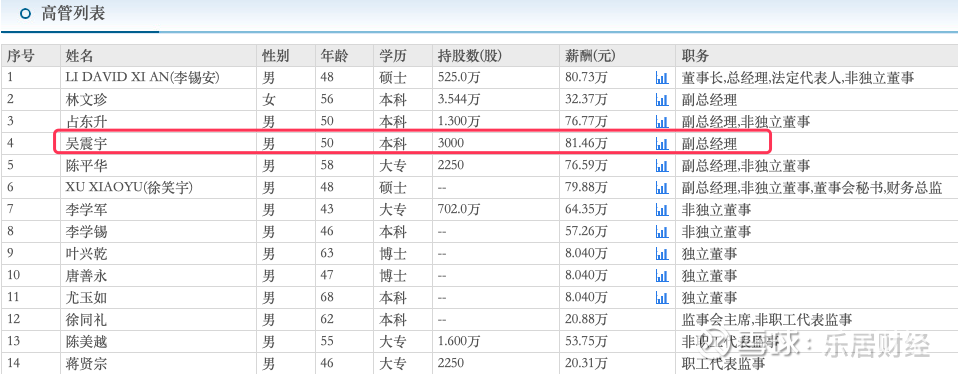Click salary value 32.37万
Viewport: 958px width, 374px height.
point(587,100)
